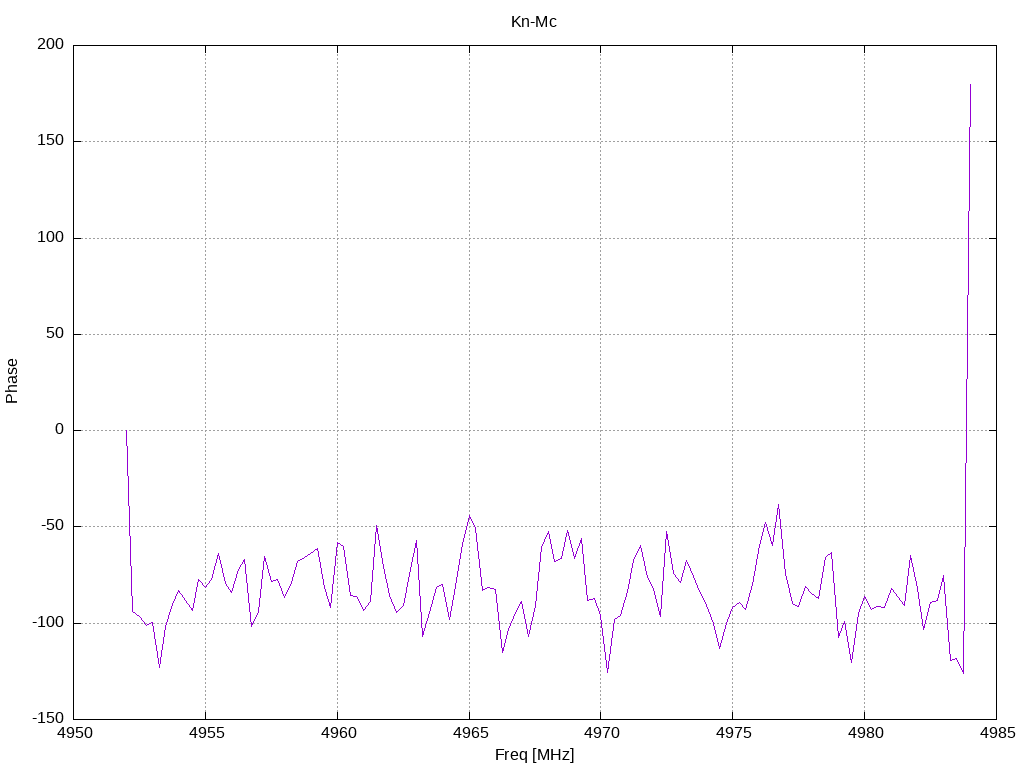
Task: Click the Freq [MHz] x-axis label
Action: pyautogui.click(x=534, y=755)
